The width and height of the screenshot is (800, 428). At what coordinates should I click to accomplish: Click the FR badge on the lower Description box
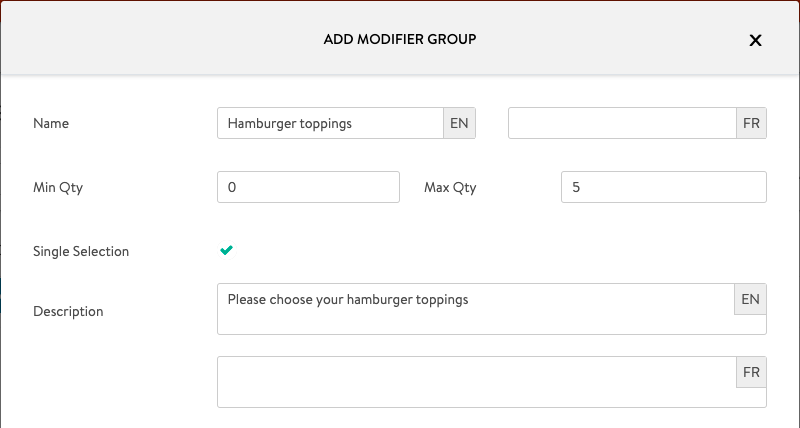pyautogui.click(x=751, y=372)
